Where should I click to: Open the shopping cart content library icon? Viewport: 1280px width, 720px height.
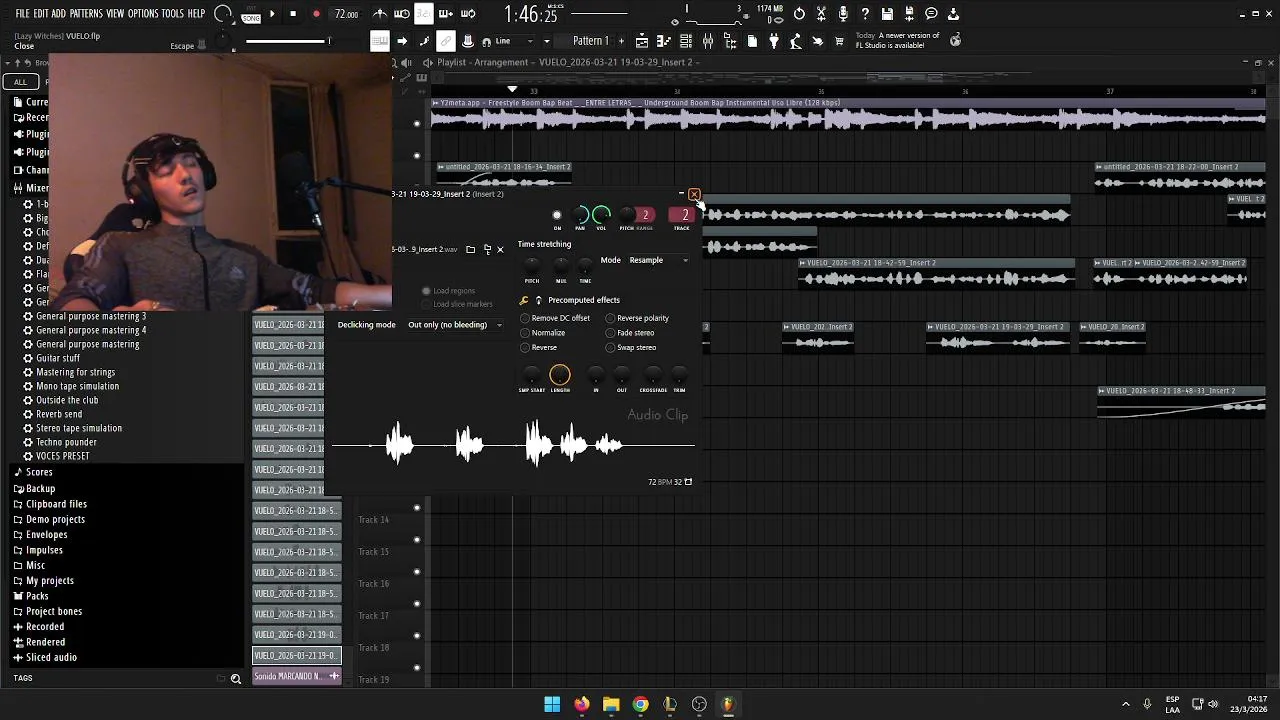click(x=839, y=41)
